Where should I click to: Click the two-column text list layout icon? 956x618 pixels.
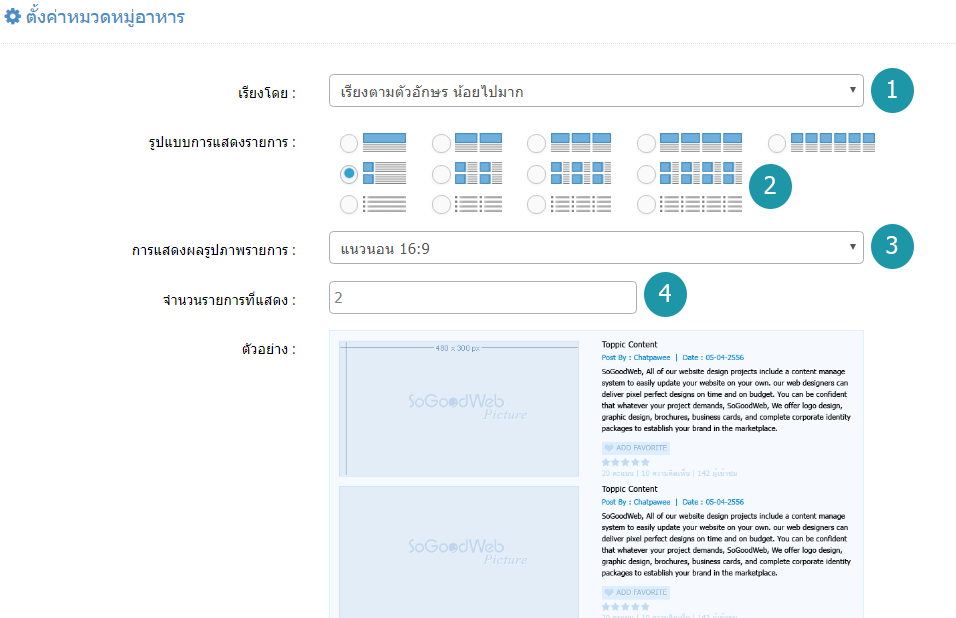tap(478, 204)
